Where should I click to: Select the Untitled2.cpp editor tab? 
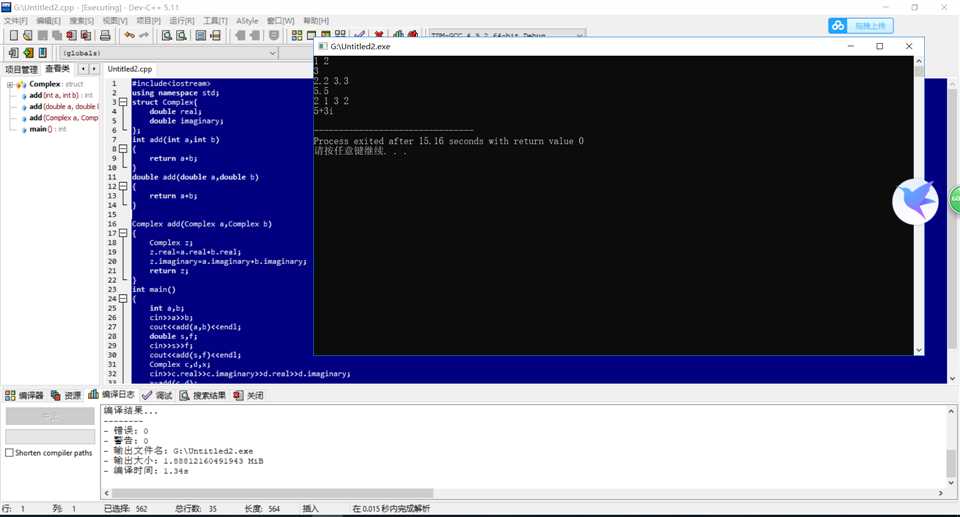tap(130, 69)
